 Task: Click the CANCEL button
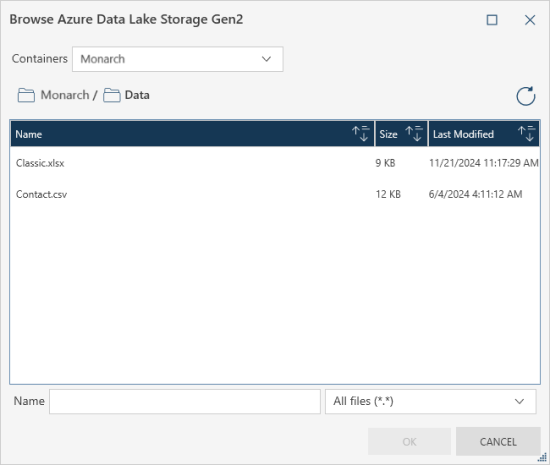[x=498, y=442]
